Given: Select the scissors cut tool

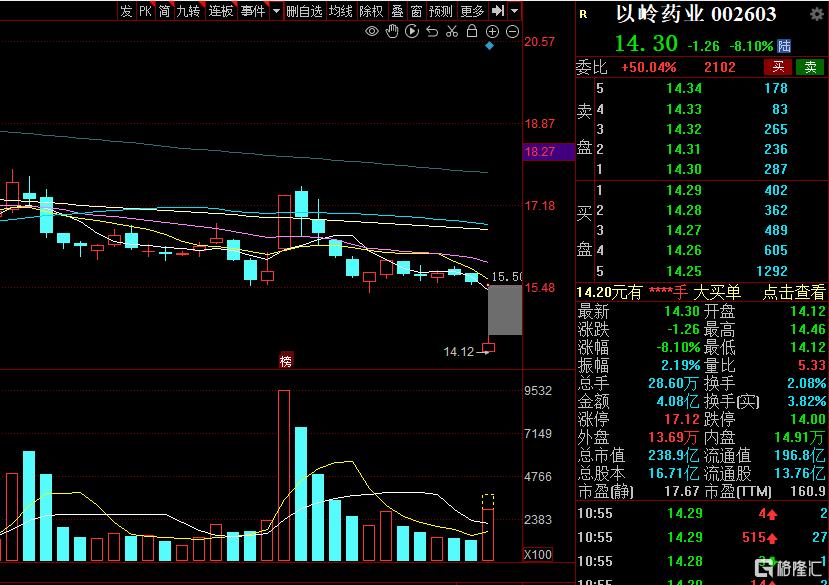Looking at the screenshot, I should click(452, 31).
